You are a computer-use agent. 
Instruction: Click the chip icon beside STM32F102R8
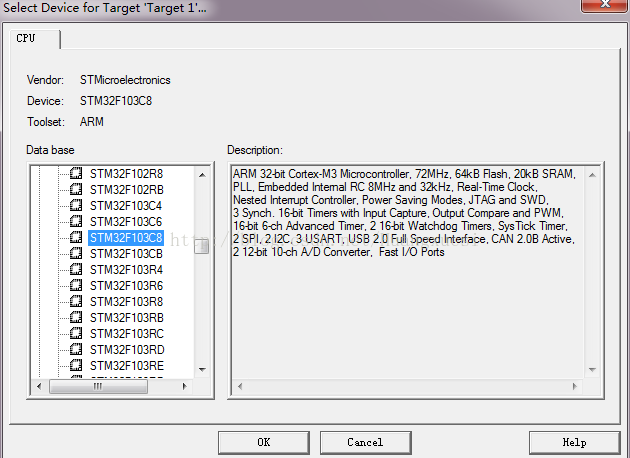[x=76, y=173]
